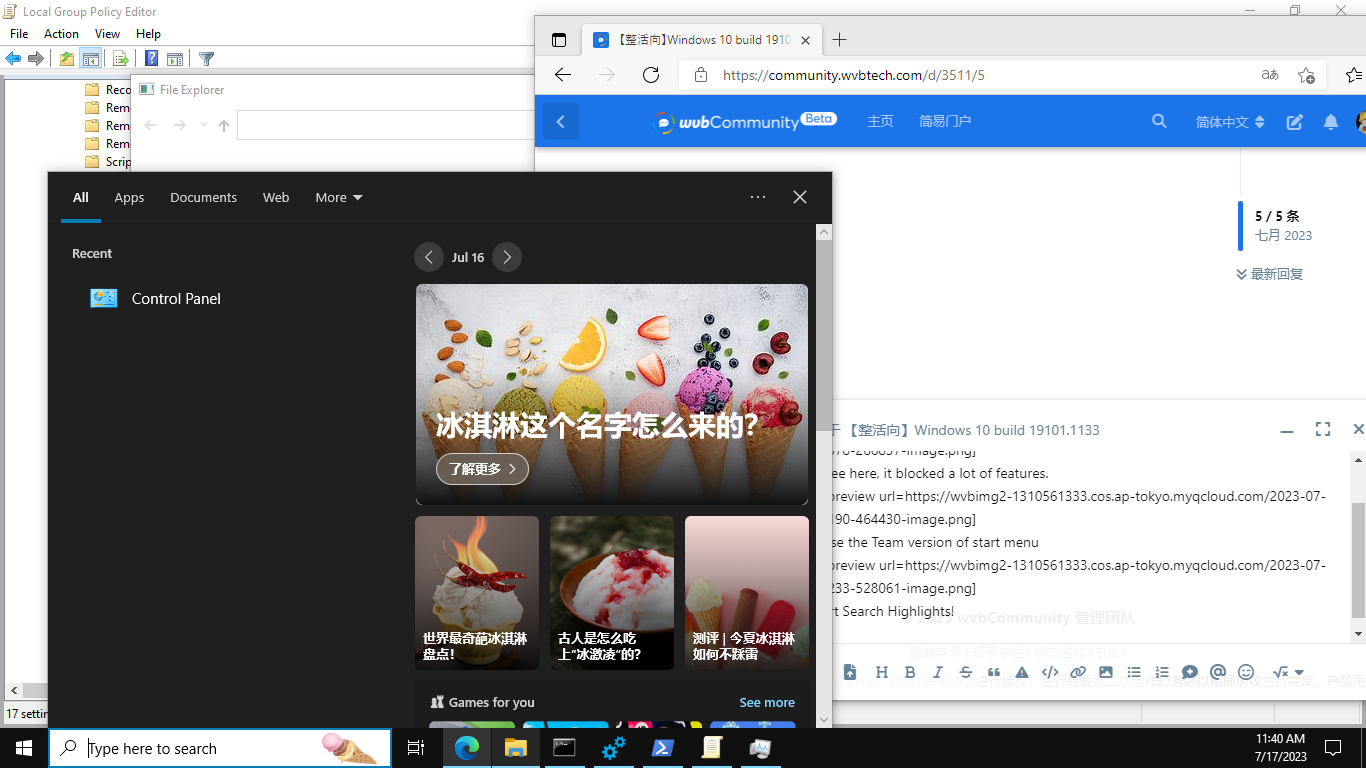Open the Action menu in Policy Editor
This screenshot has height=768, width=1366.
[61, 34]
